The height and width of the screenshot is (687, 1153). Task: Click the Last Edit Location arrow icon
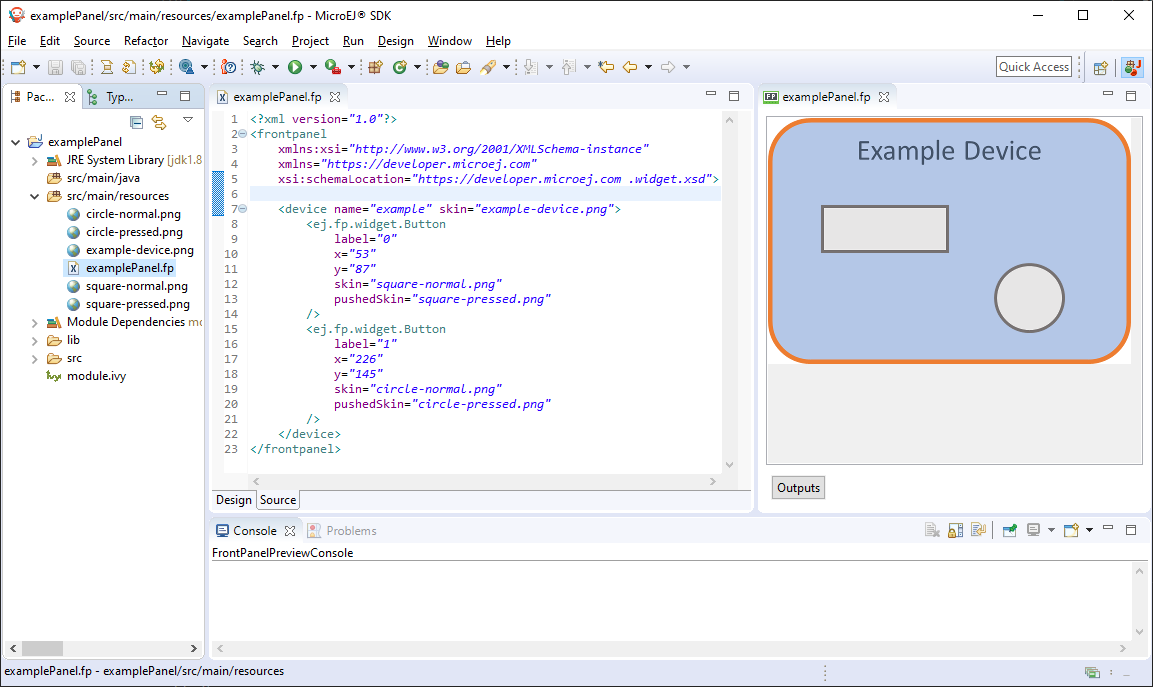coord(606,67)
